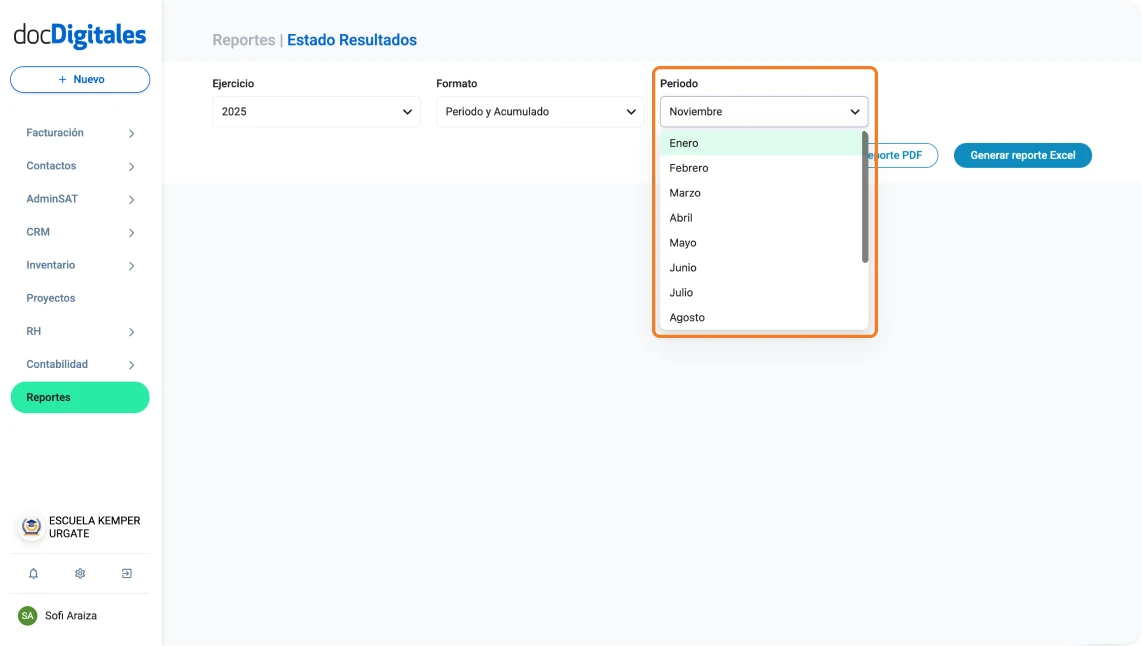Click the Nuevo button
This screenshot has height=646, width=1142.
pos(80,80)
